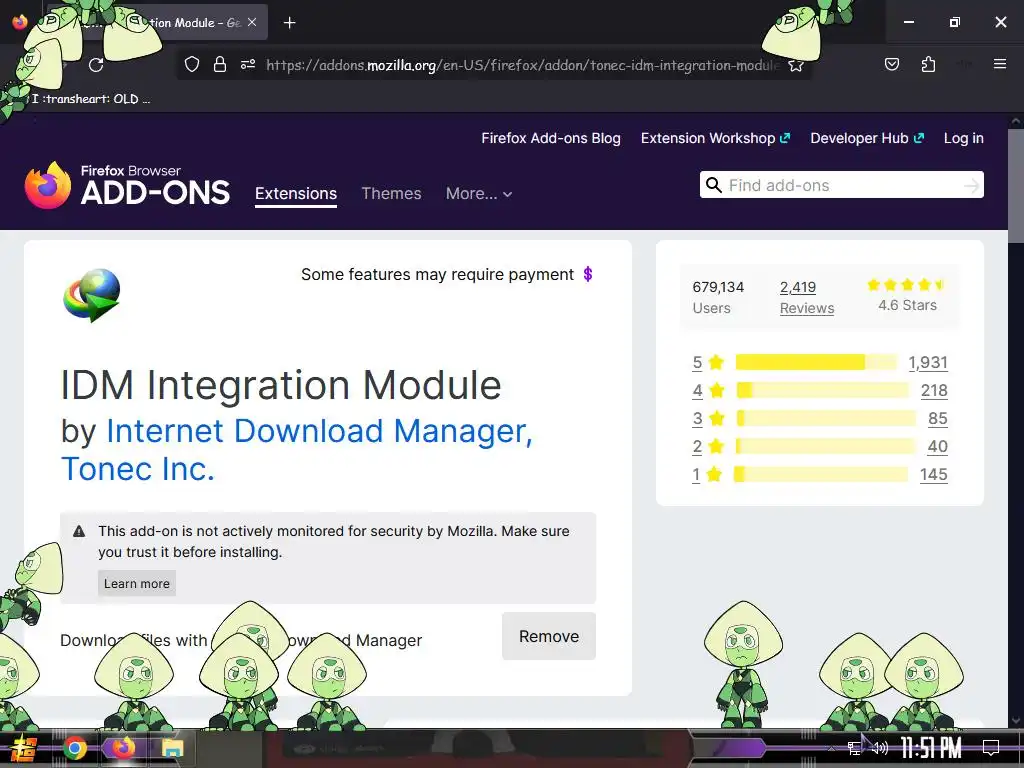Click the Firefox Add-ons logo
Screen dimensions: 1024x768
tap(127, 185)
